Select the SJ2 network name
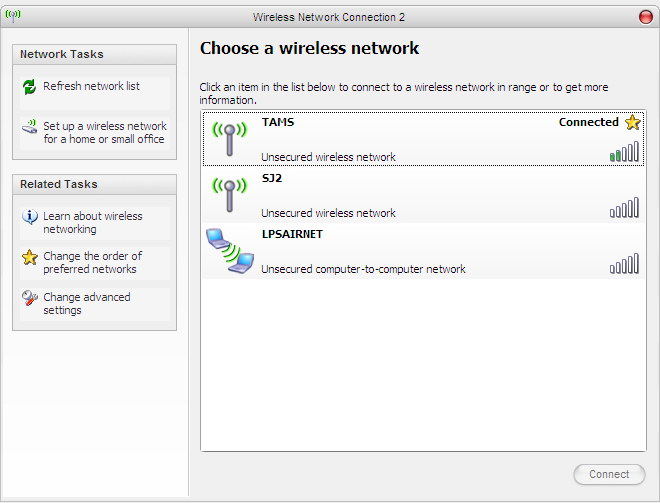Image resolution: width=660 pixels, height=503 pixels. (271, 178)
